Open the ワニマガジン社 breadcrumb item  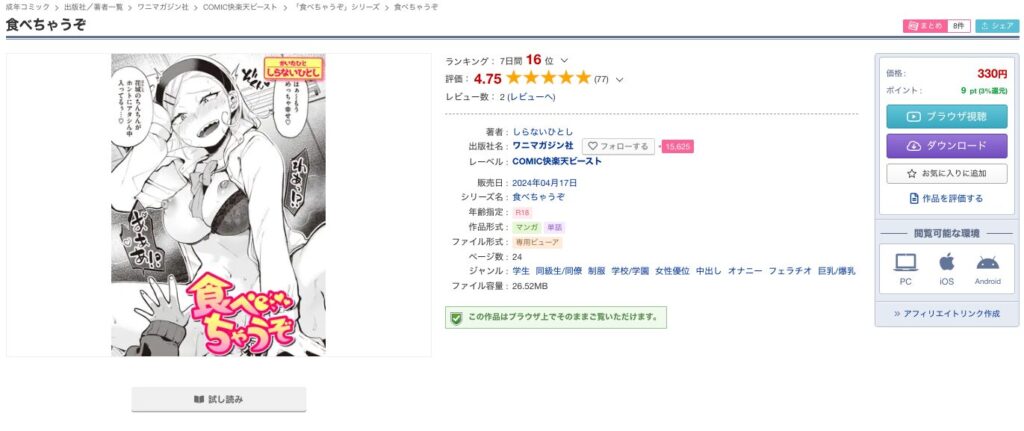[163, 7]
